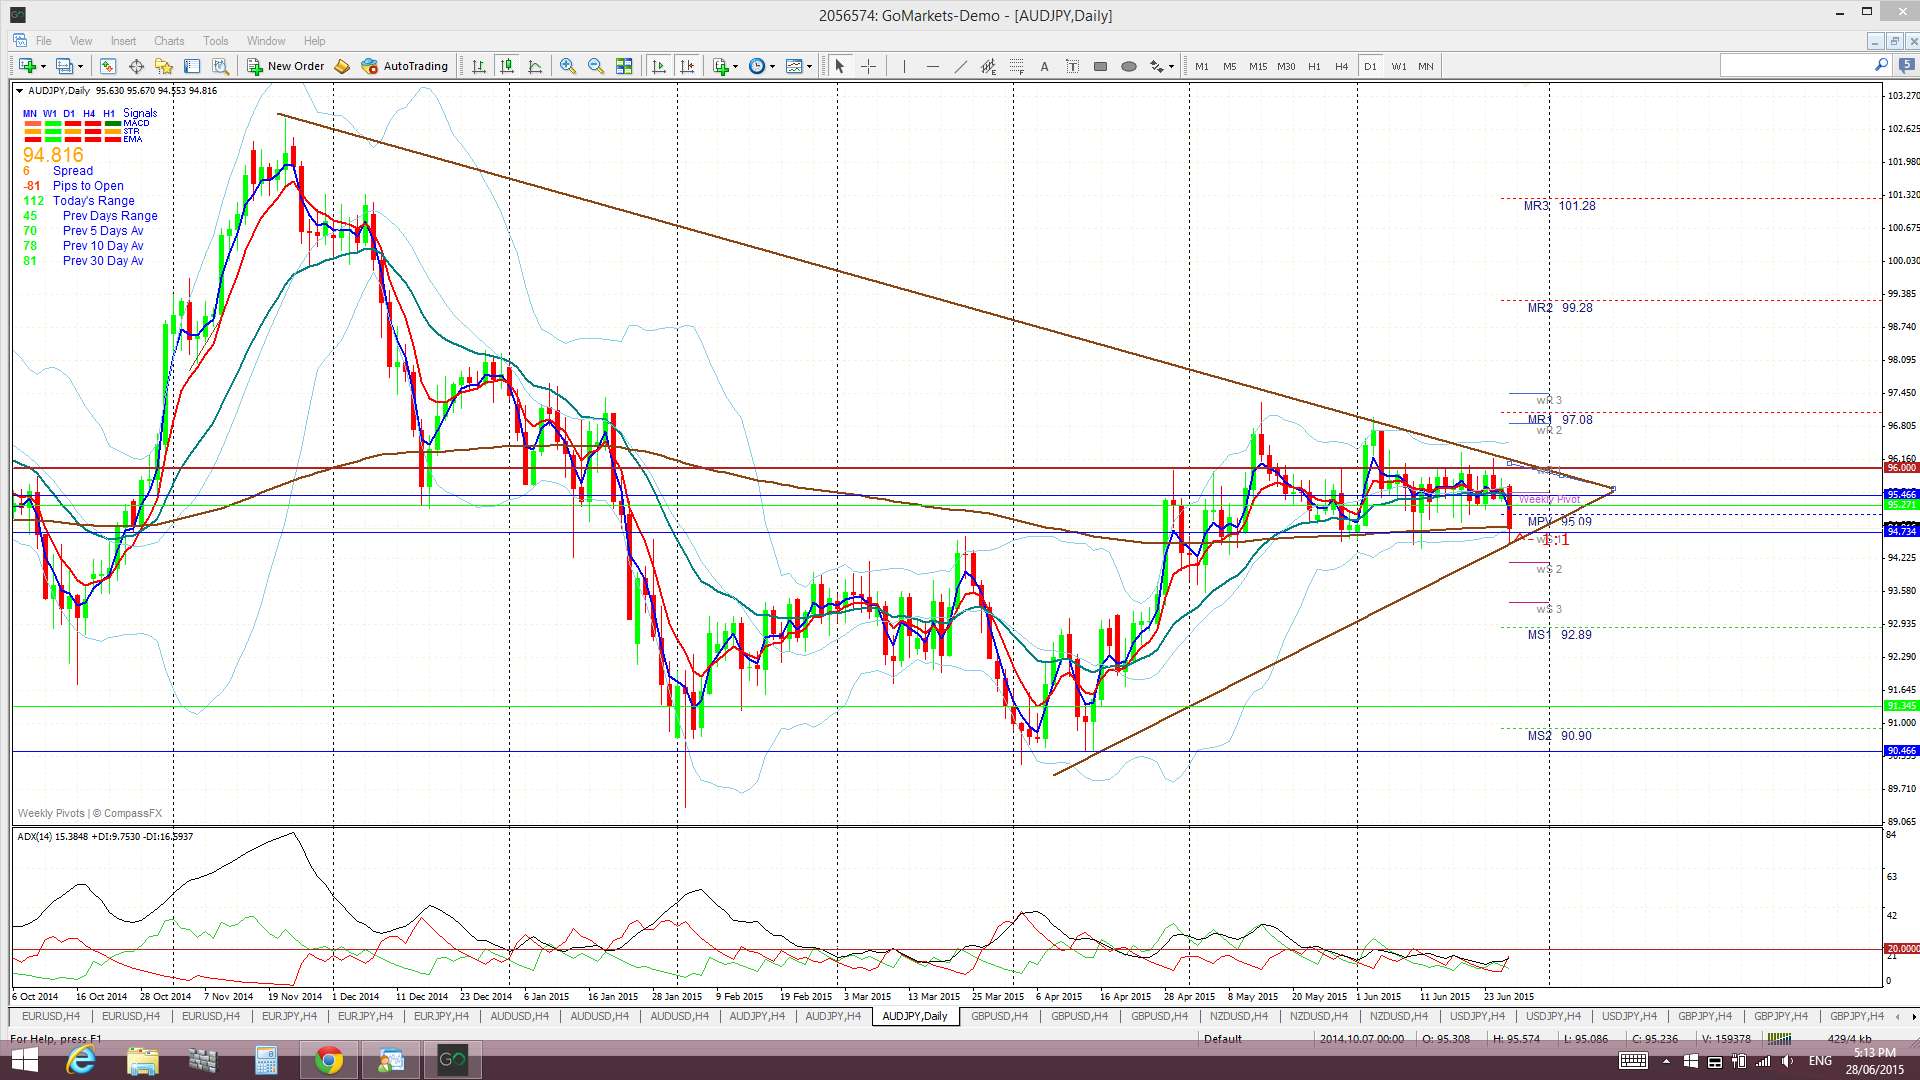Toggle the chart auto scroll button

coord(659,66)
